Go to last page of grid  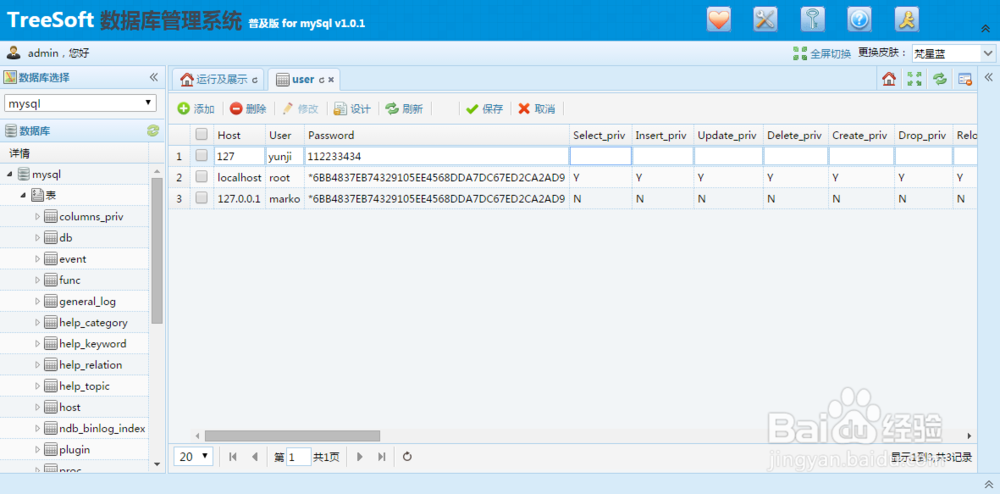381,456
